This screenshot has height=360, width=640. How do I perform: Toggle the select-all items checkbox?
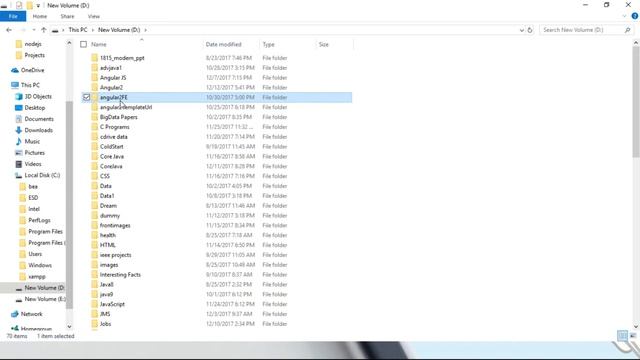[83, 44]
